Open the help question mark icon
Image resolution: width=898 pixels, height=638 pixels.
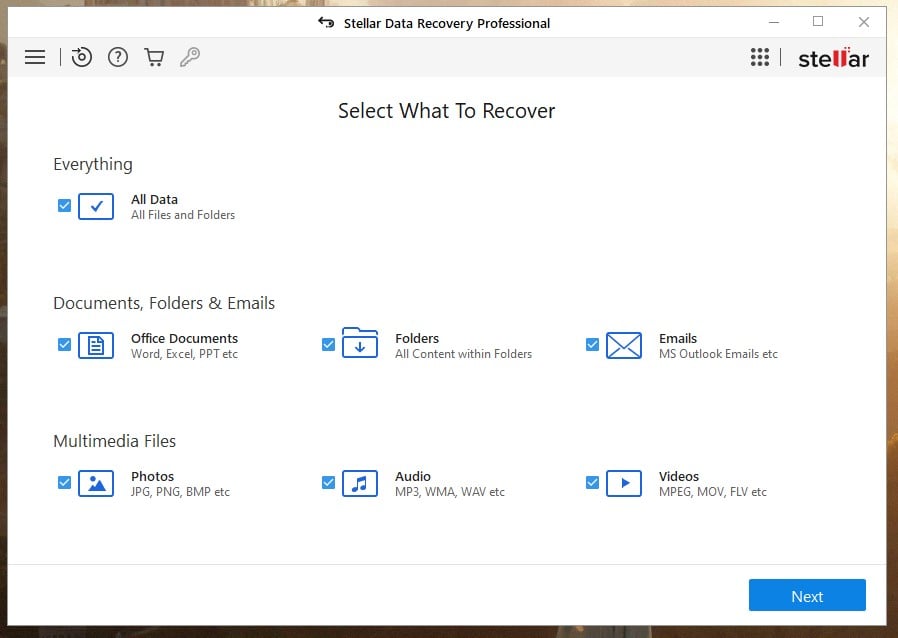[x=118, y=57]
